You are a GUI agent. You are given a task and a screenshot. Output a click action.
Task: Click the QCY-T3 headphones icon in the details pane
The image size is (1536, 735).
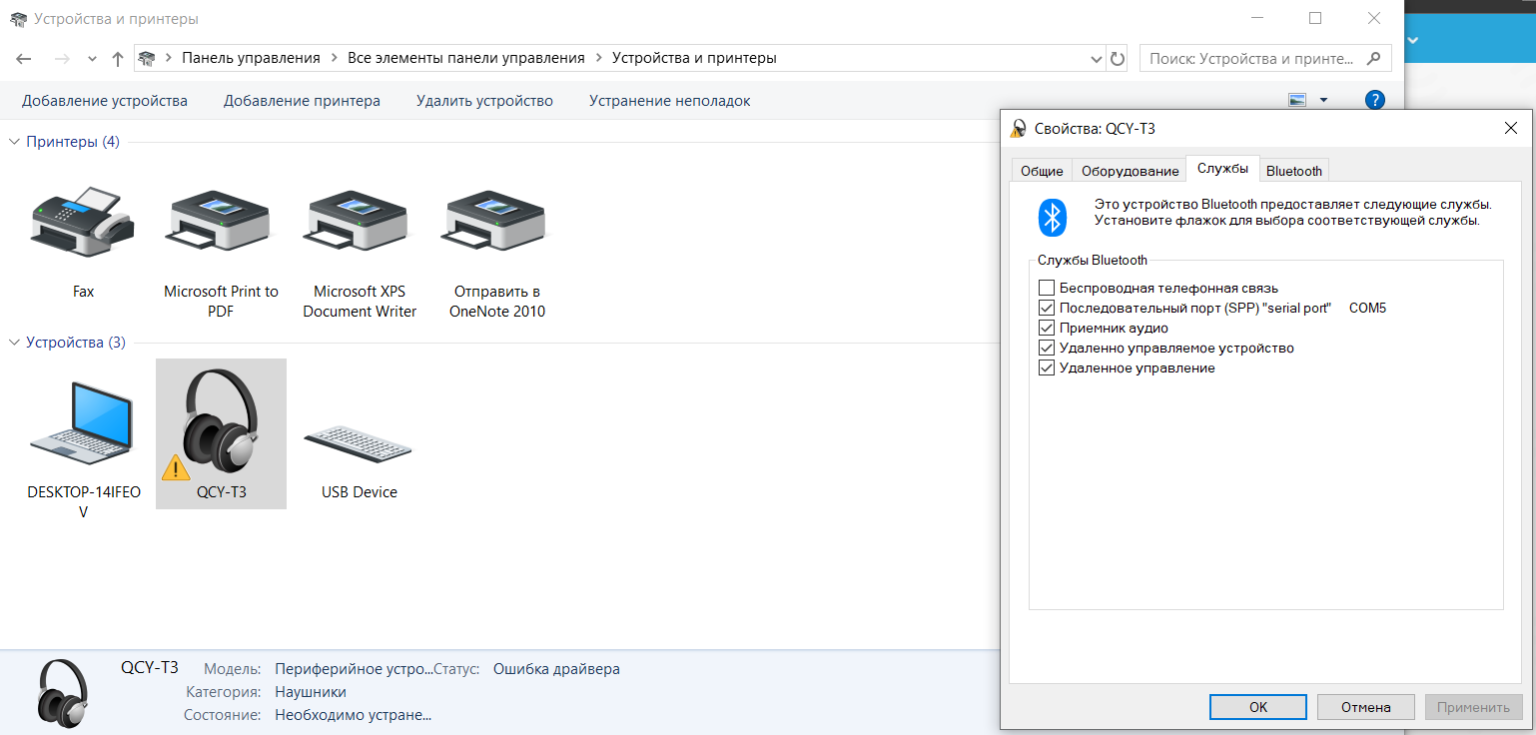click(x=62, y=692)
